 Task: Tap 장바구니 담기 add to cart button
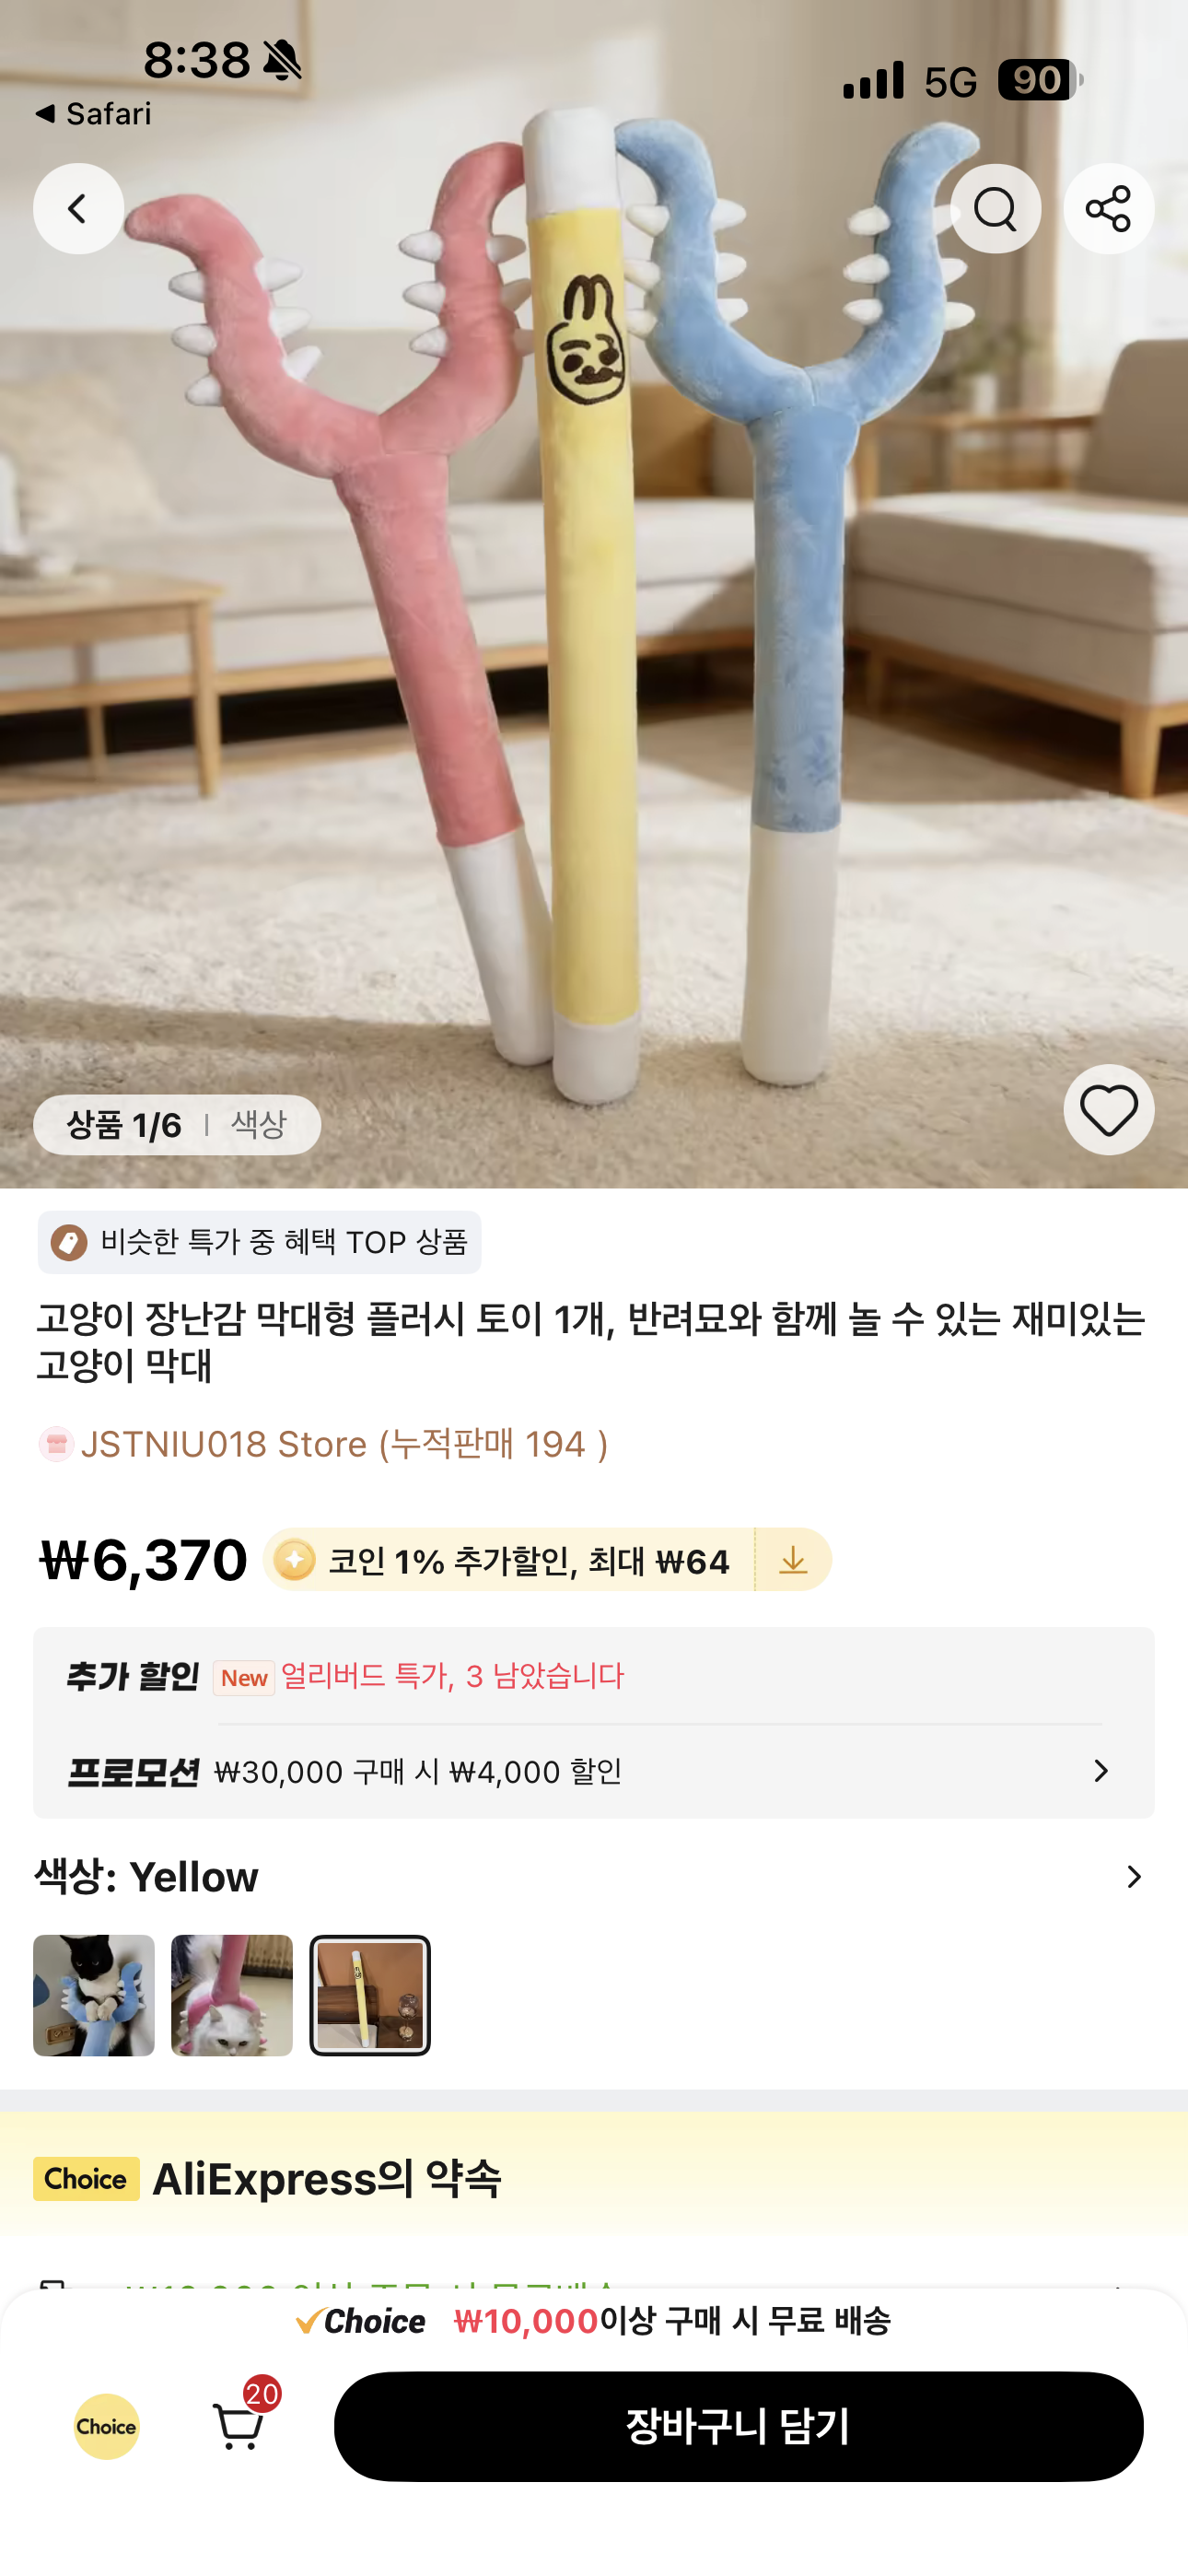[x=738, y=2426]
